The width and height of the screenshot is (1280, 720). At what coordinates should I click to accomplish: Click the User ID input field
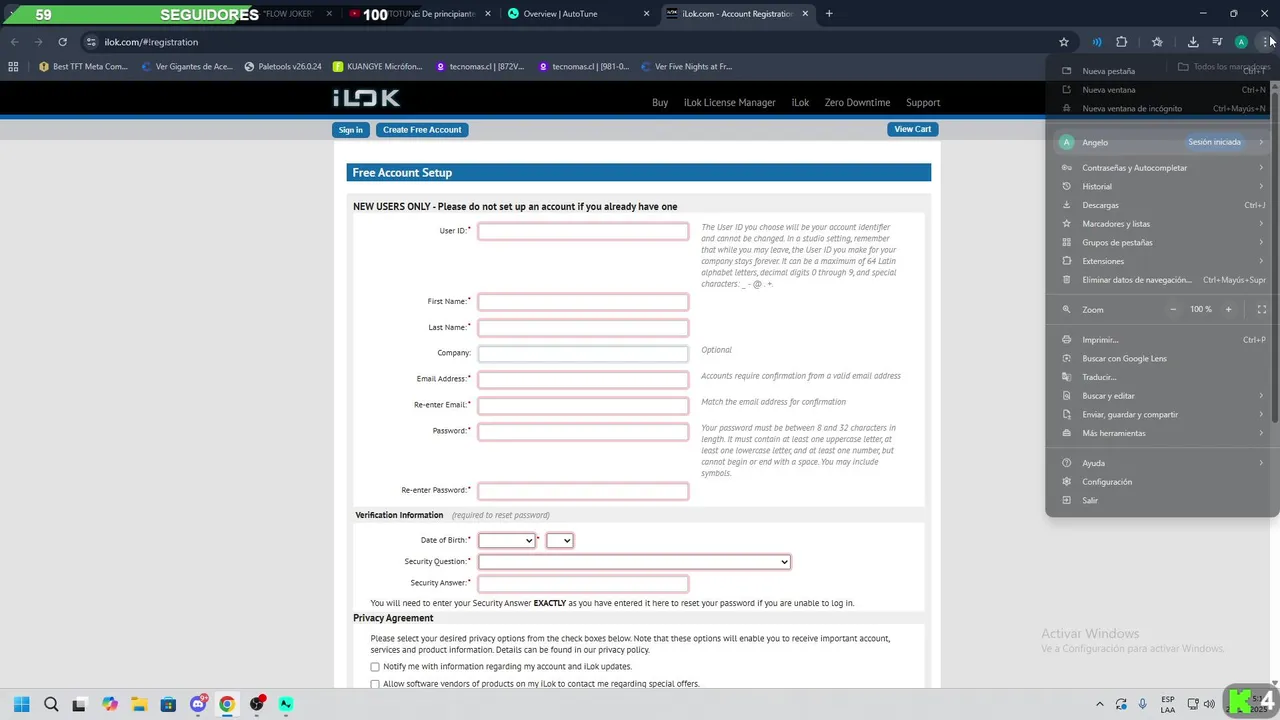(583, 231)
